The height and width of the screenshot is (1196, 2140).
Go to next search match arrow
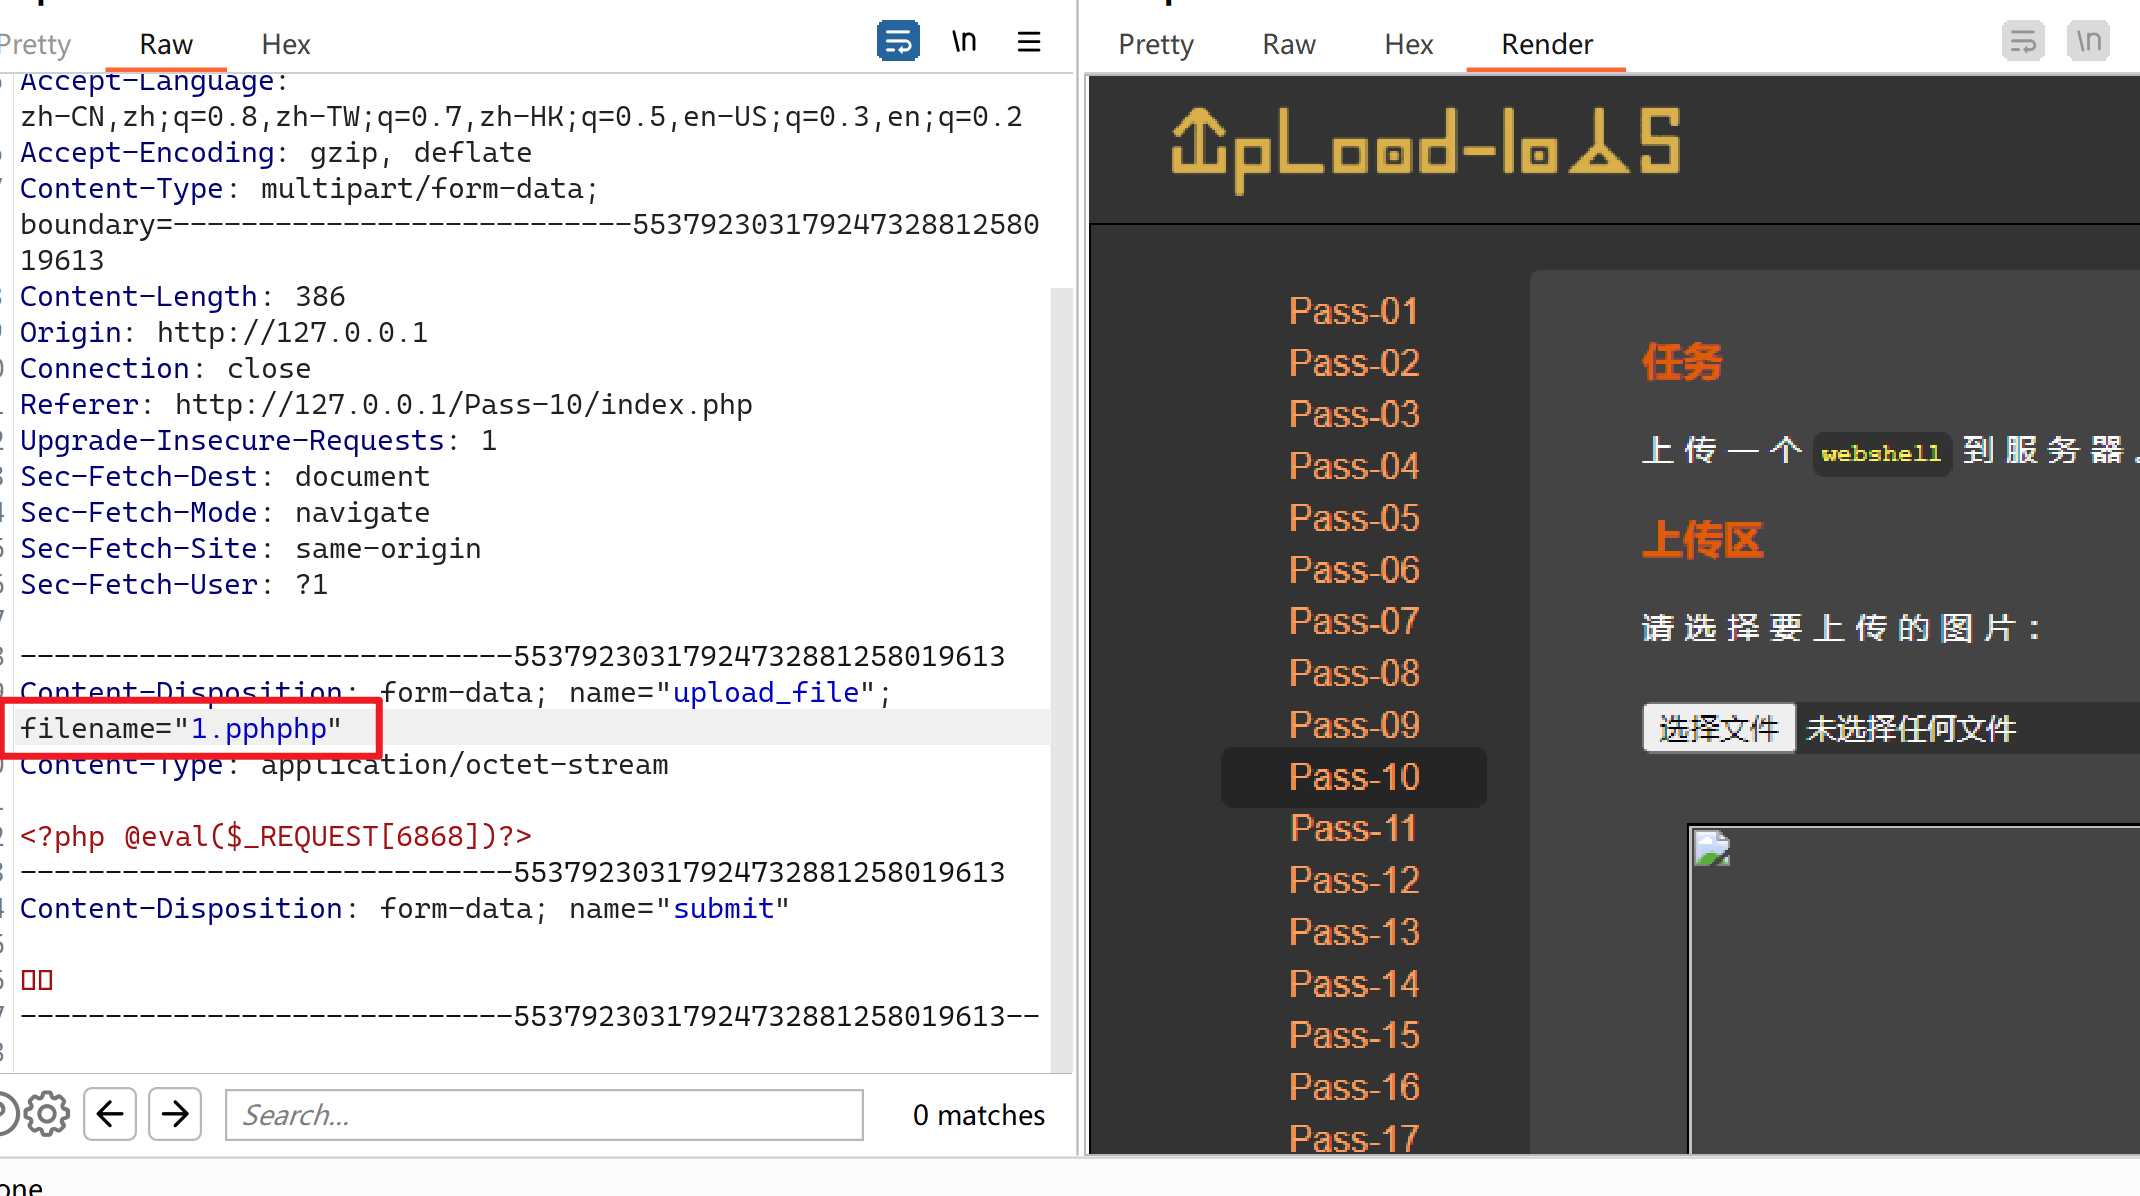tap(175, 1114)
